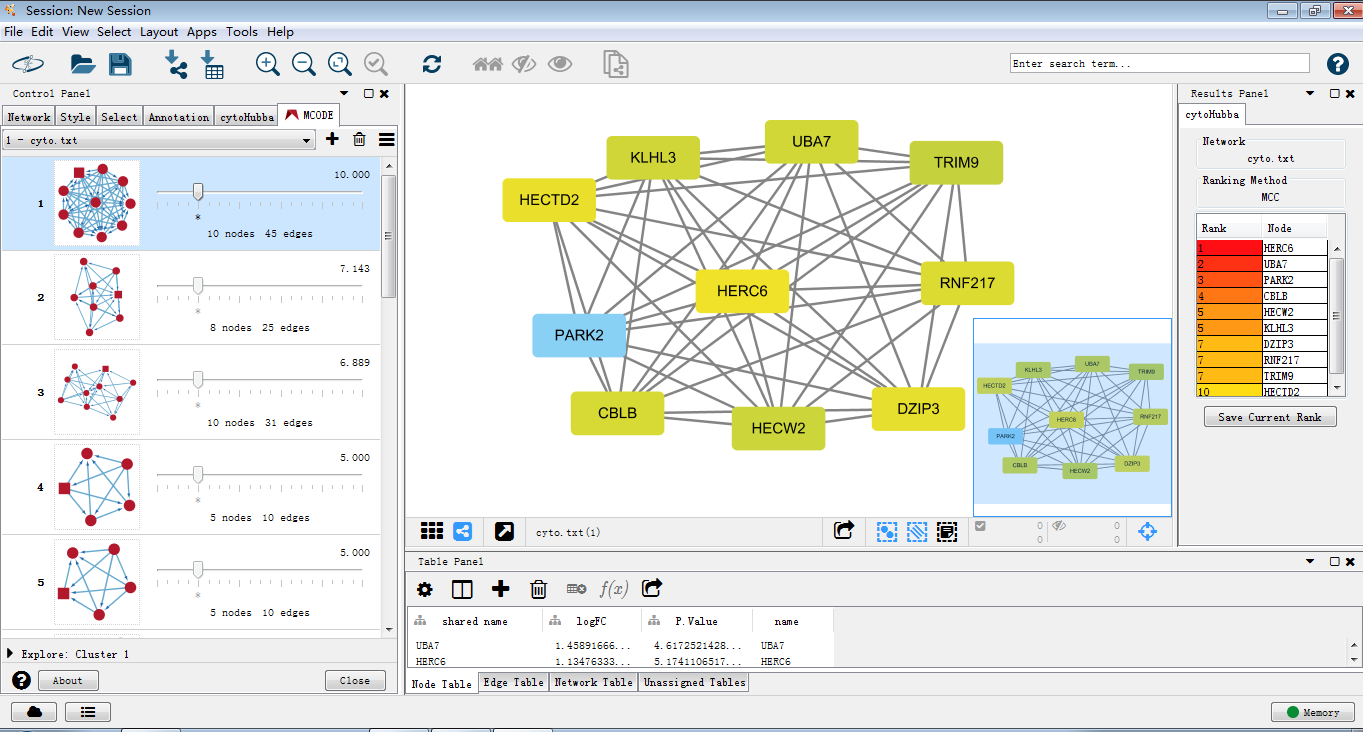Save session with floppy disk icon
Screen dimensions: 1363x732
tap(120, 65)
